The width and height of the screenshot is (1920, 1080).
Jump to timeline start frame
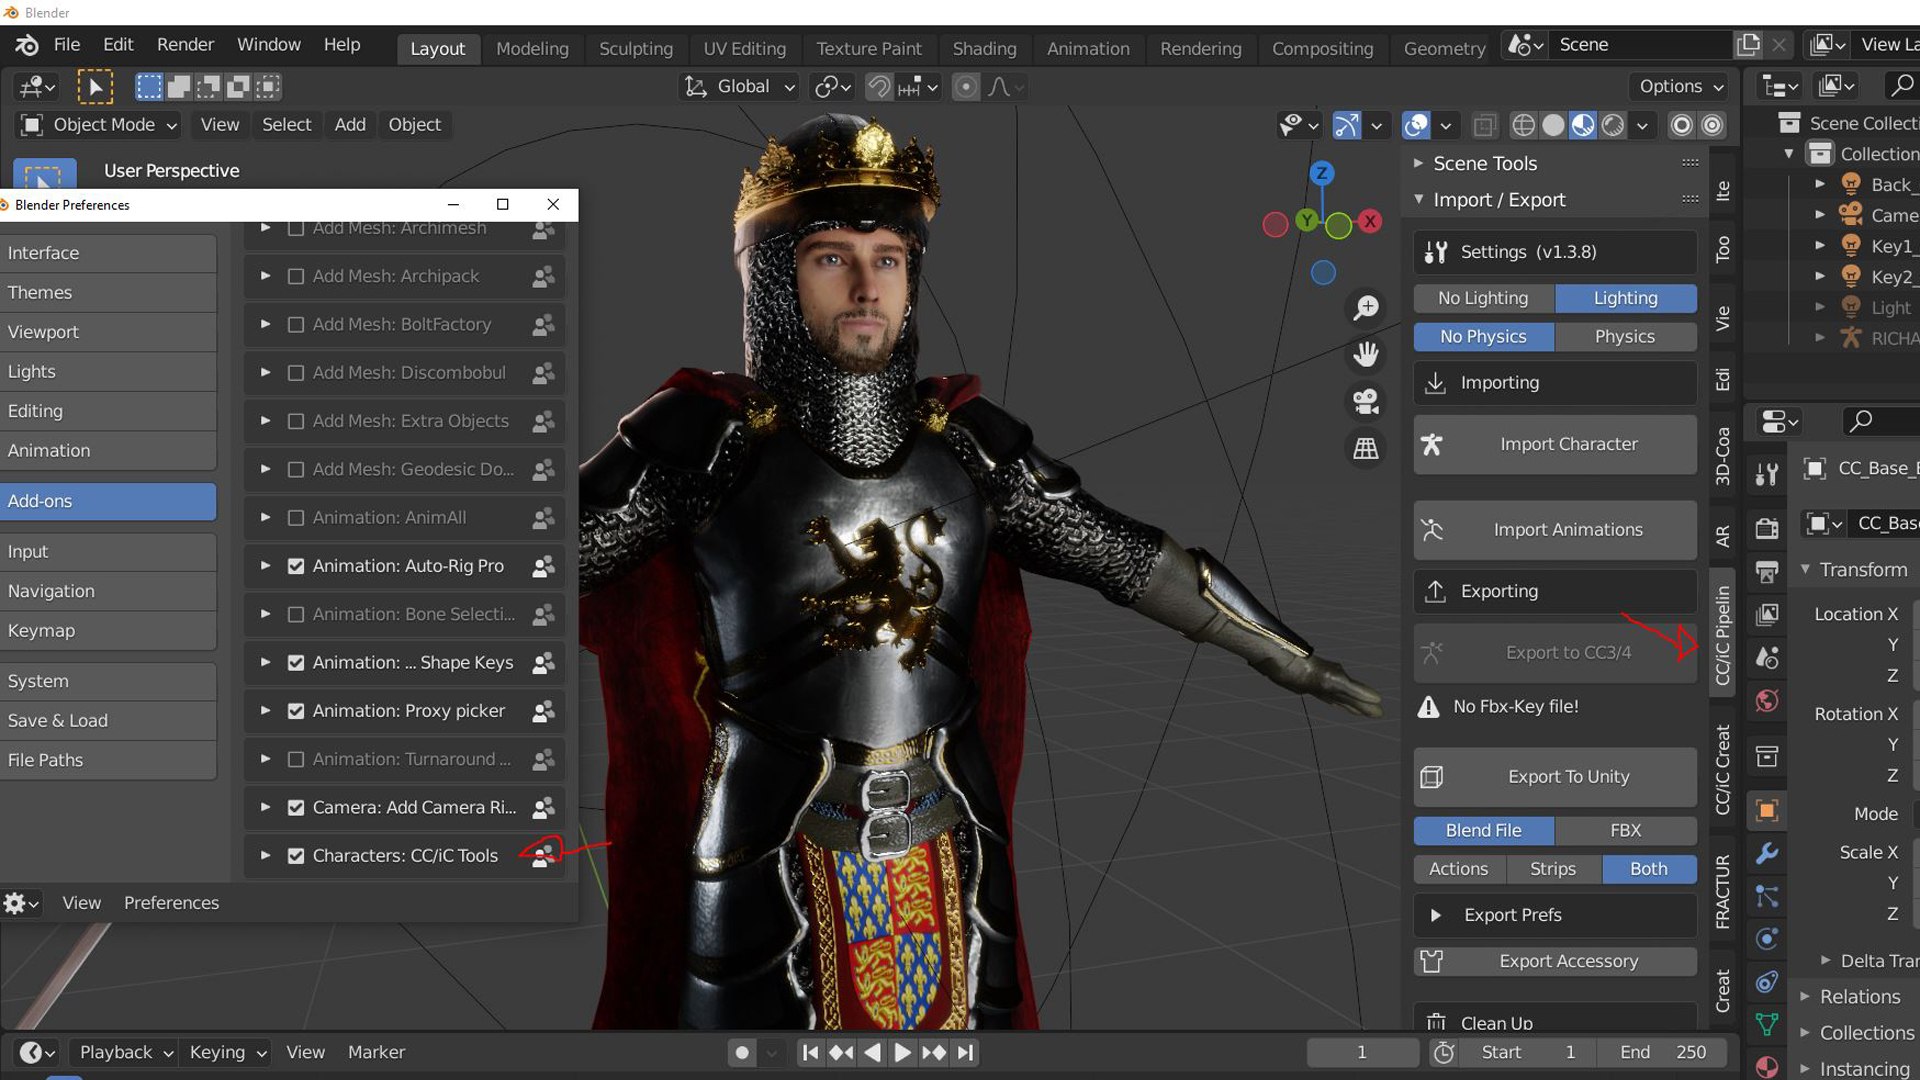pyautogui.click(x=810, y=1052)
